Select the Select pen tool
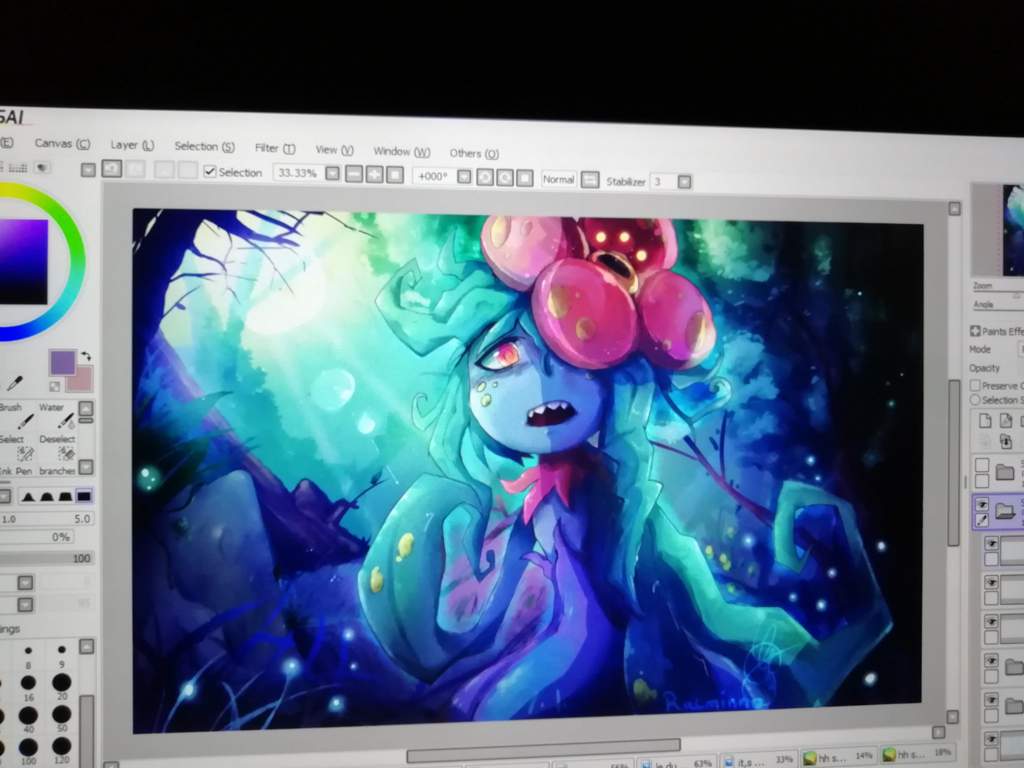Viewport: 1024px width, 768px height. click(16, 447)
